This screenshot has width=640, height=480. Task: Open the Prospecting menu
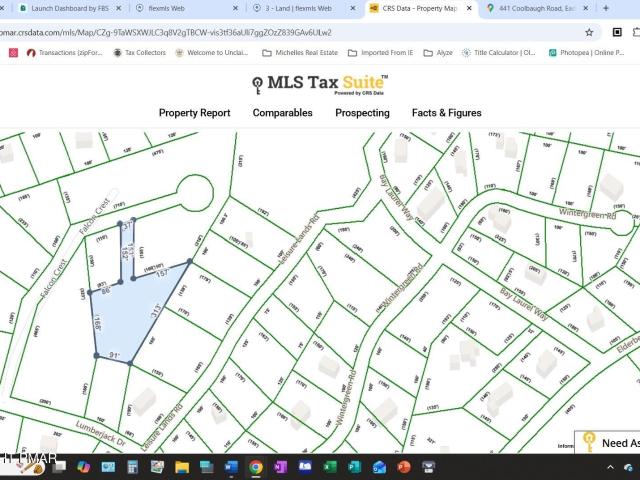(362, 113)
